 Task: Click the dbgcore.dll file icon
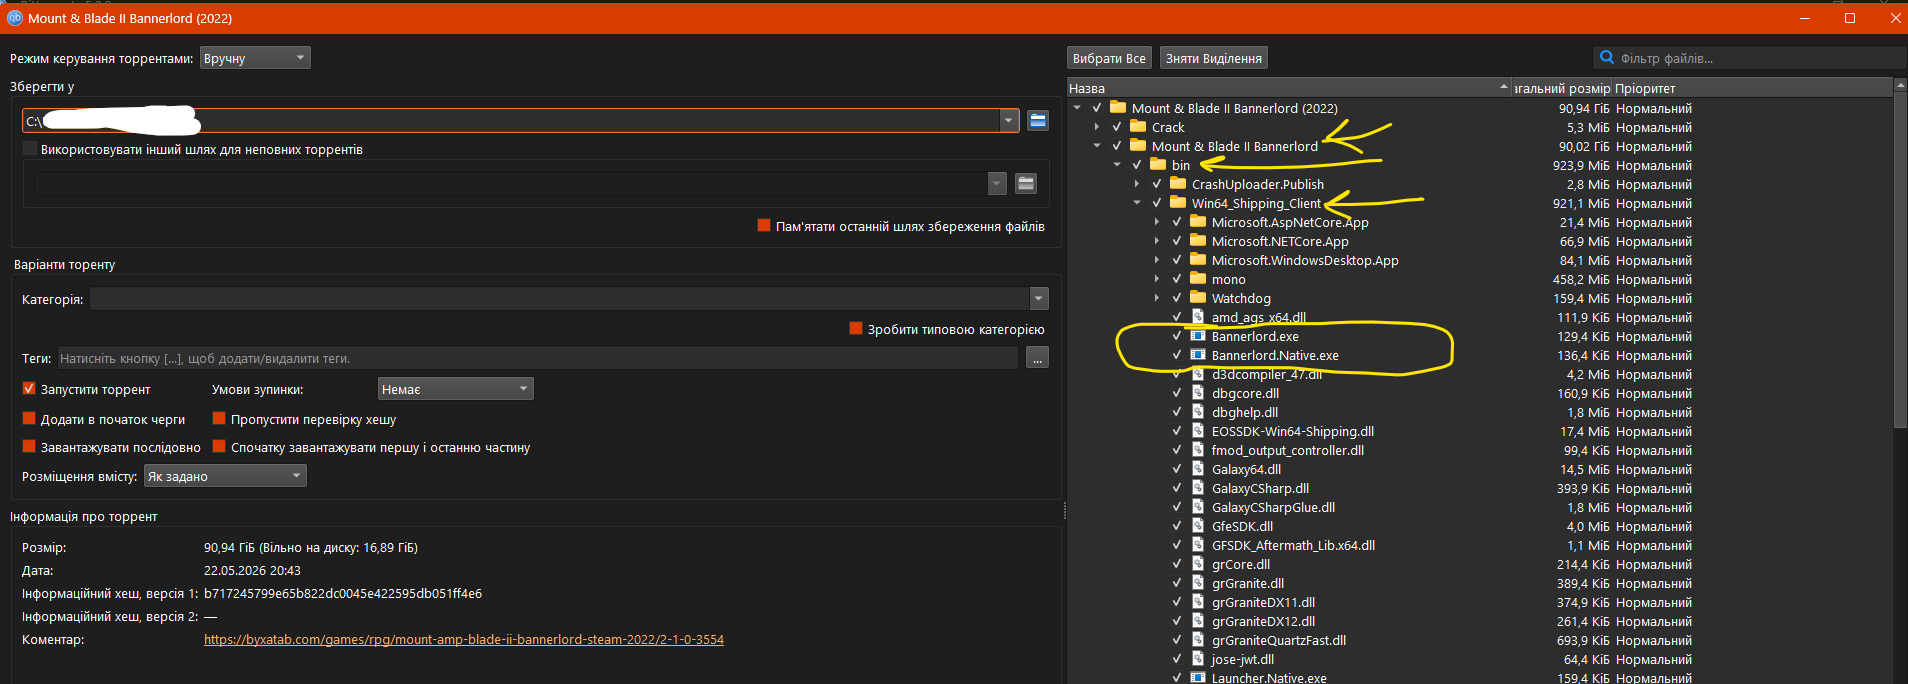point(1198,393)
